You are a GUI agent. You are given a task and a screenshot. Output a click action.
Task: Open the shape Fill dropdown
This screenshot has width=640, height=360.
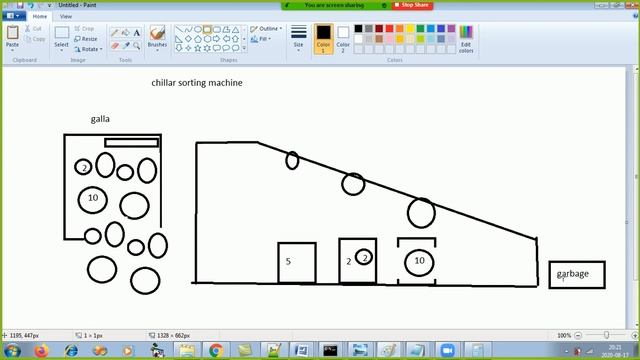pos(260,39)
